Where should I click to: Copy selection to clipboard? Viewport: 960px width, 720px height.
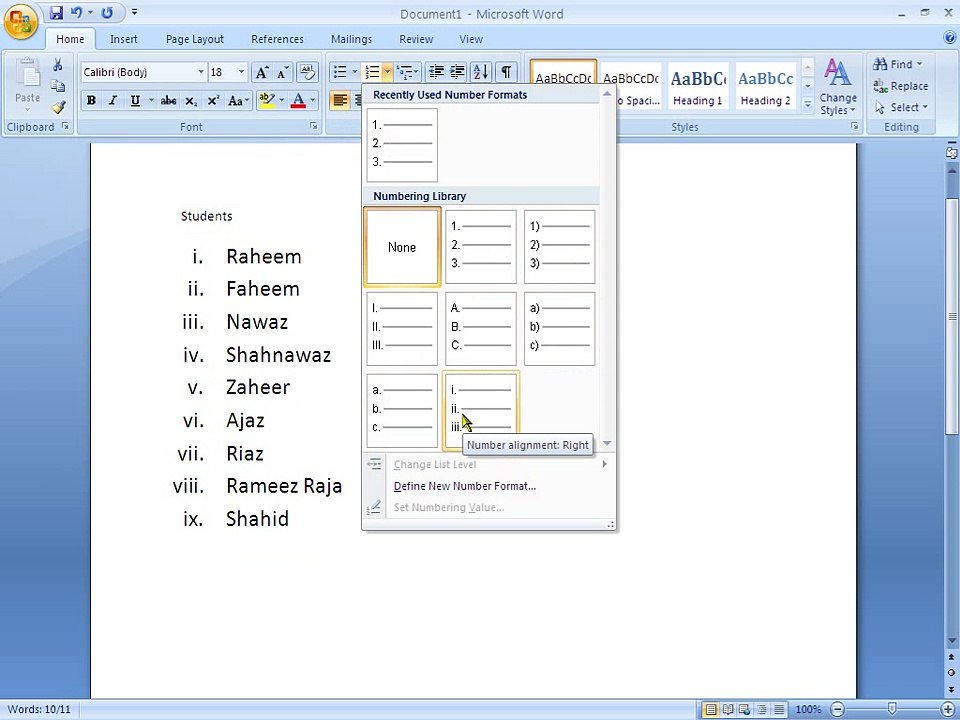click(x=58, y=86)
